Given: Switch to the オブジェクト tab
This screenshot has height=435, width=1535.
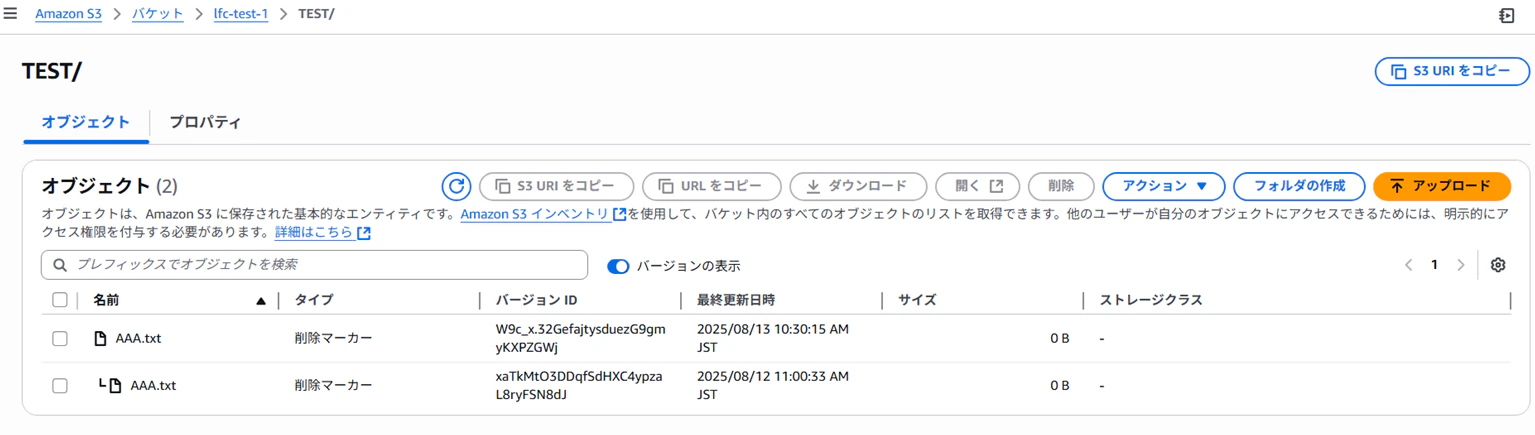Looking at the screenshot, I should (x=86, y=122).
